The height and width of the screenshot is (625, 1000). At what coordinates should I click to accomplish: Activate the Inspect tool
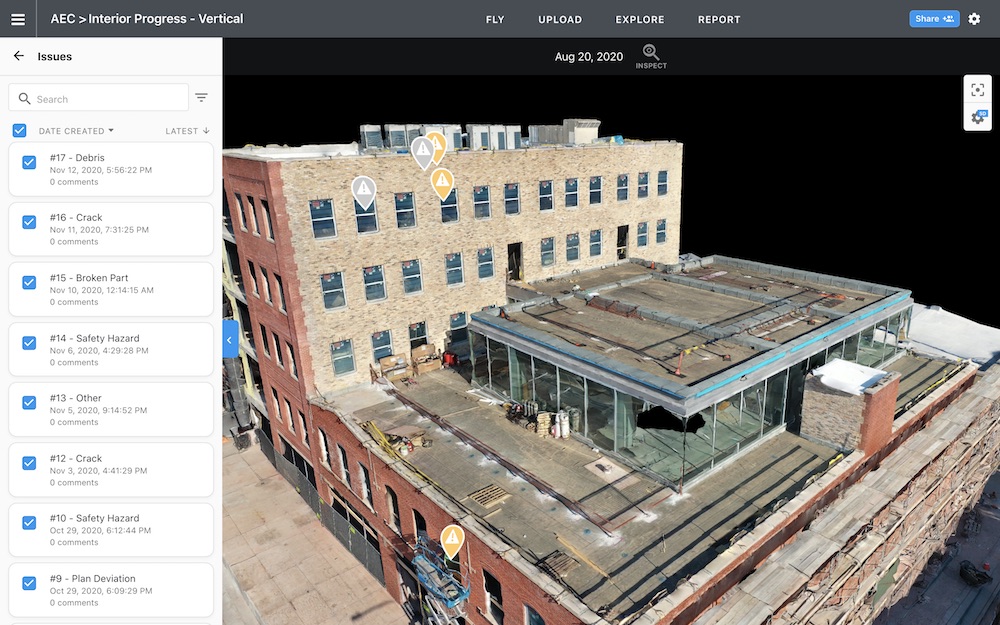click(651, 57)
